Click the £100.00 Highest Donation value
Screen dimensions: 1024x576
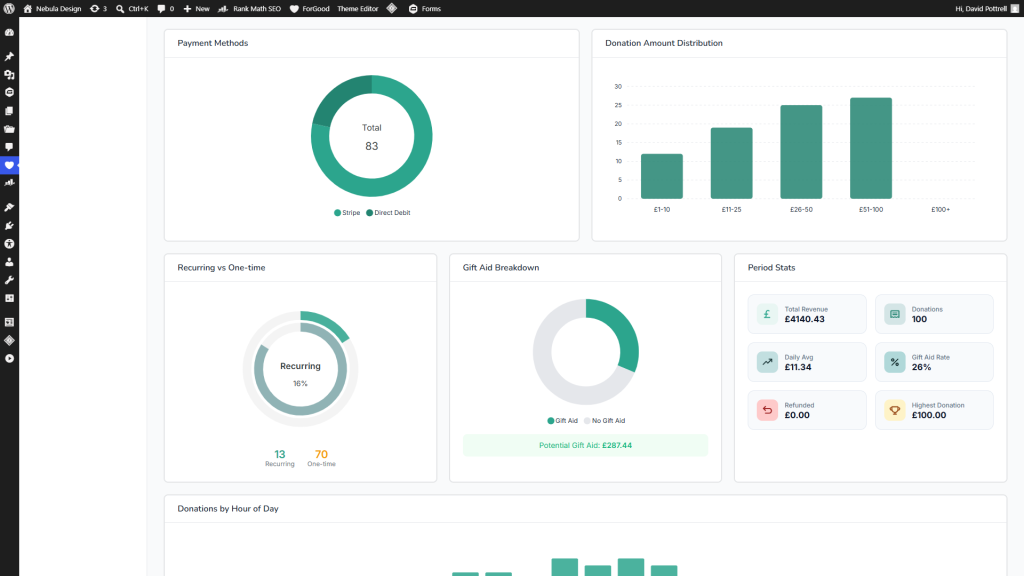929,415
